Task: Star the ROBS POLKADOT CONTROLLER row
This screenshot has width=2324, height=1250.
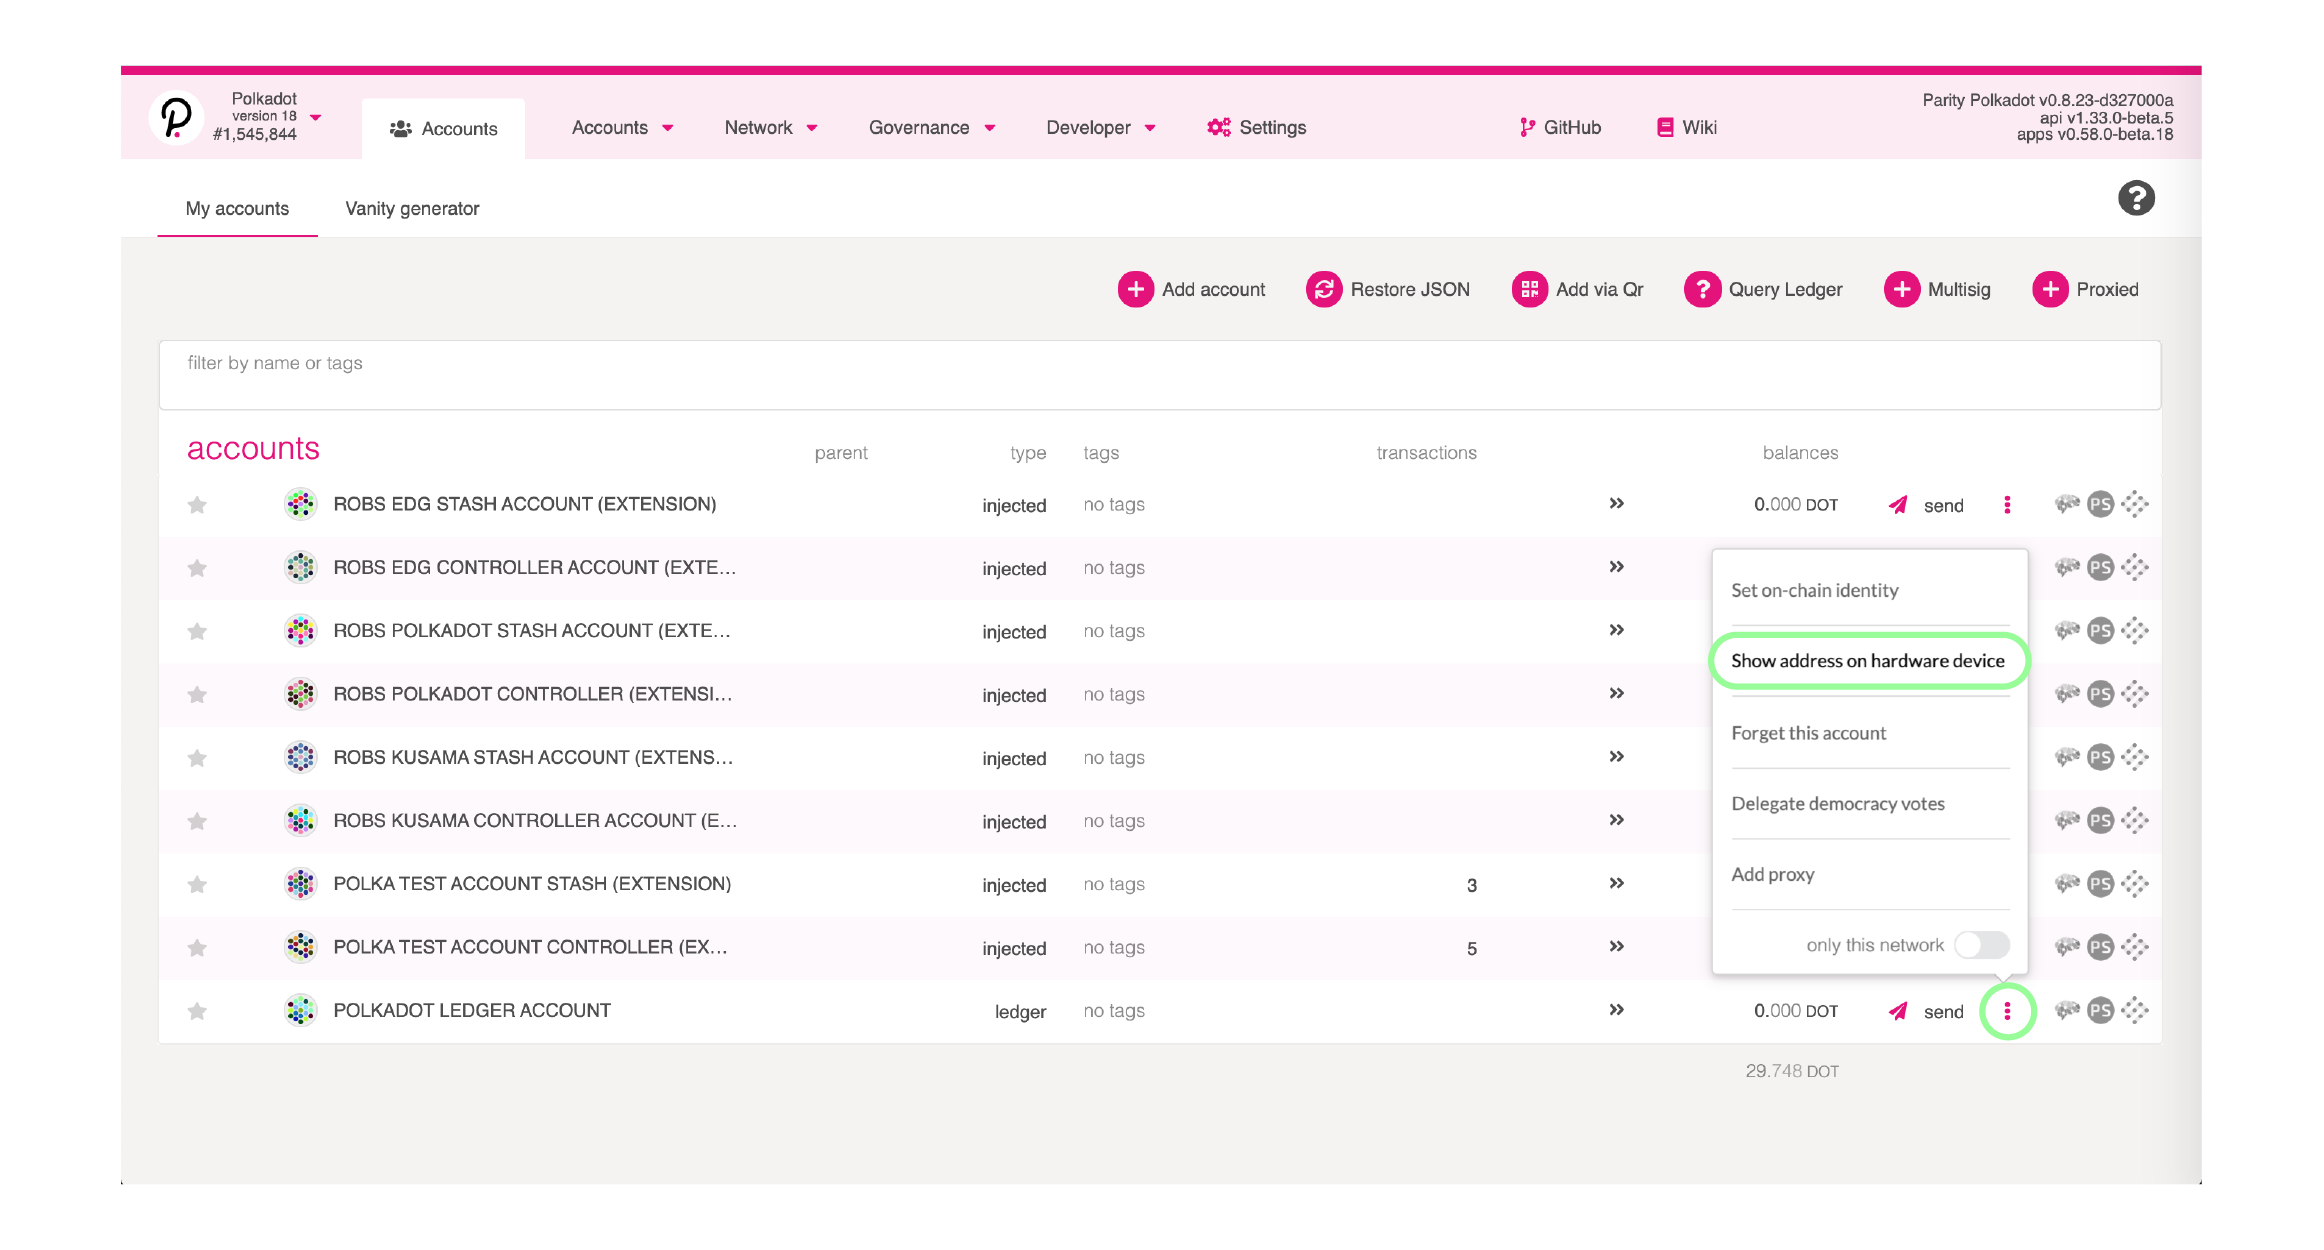Action: 197,694
